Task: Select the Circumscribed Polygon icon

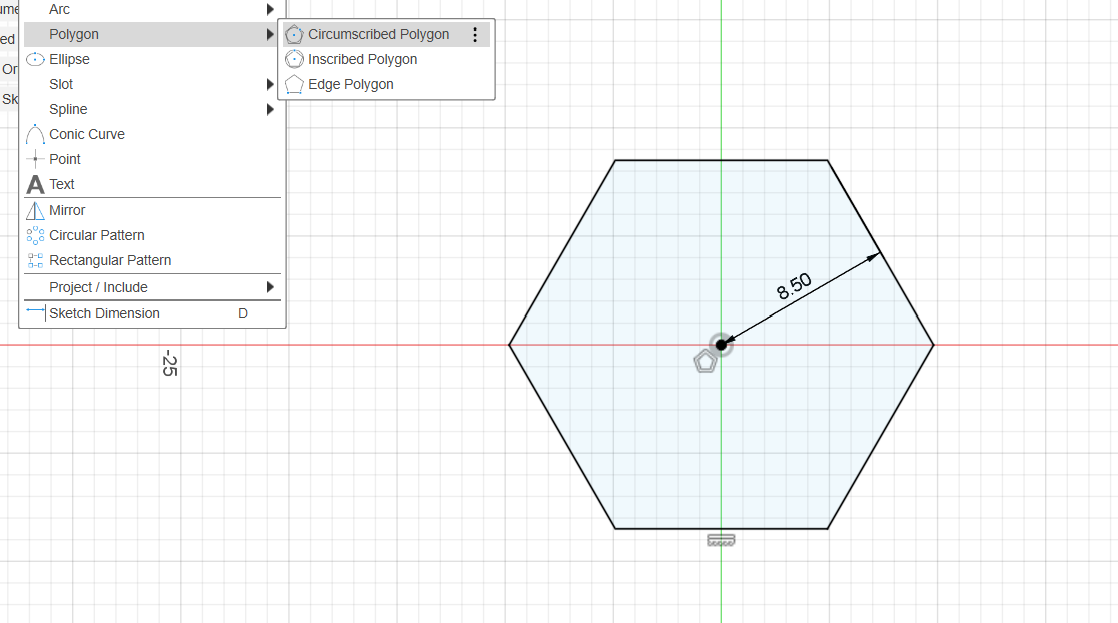Action: click(x=294, y=34)
